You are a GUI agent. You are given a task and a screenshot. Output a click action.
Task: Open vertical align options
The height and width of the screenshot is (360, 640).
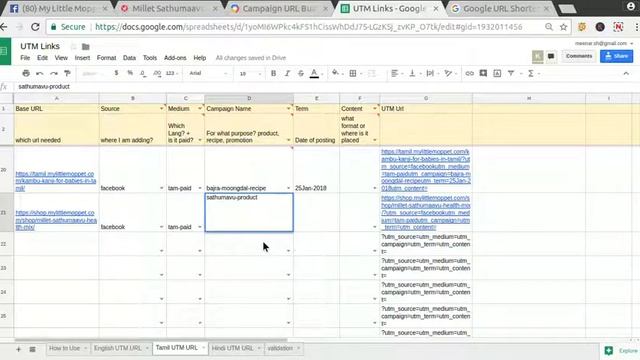(413, 73)
